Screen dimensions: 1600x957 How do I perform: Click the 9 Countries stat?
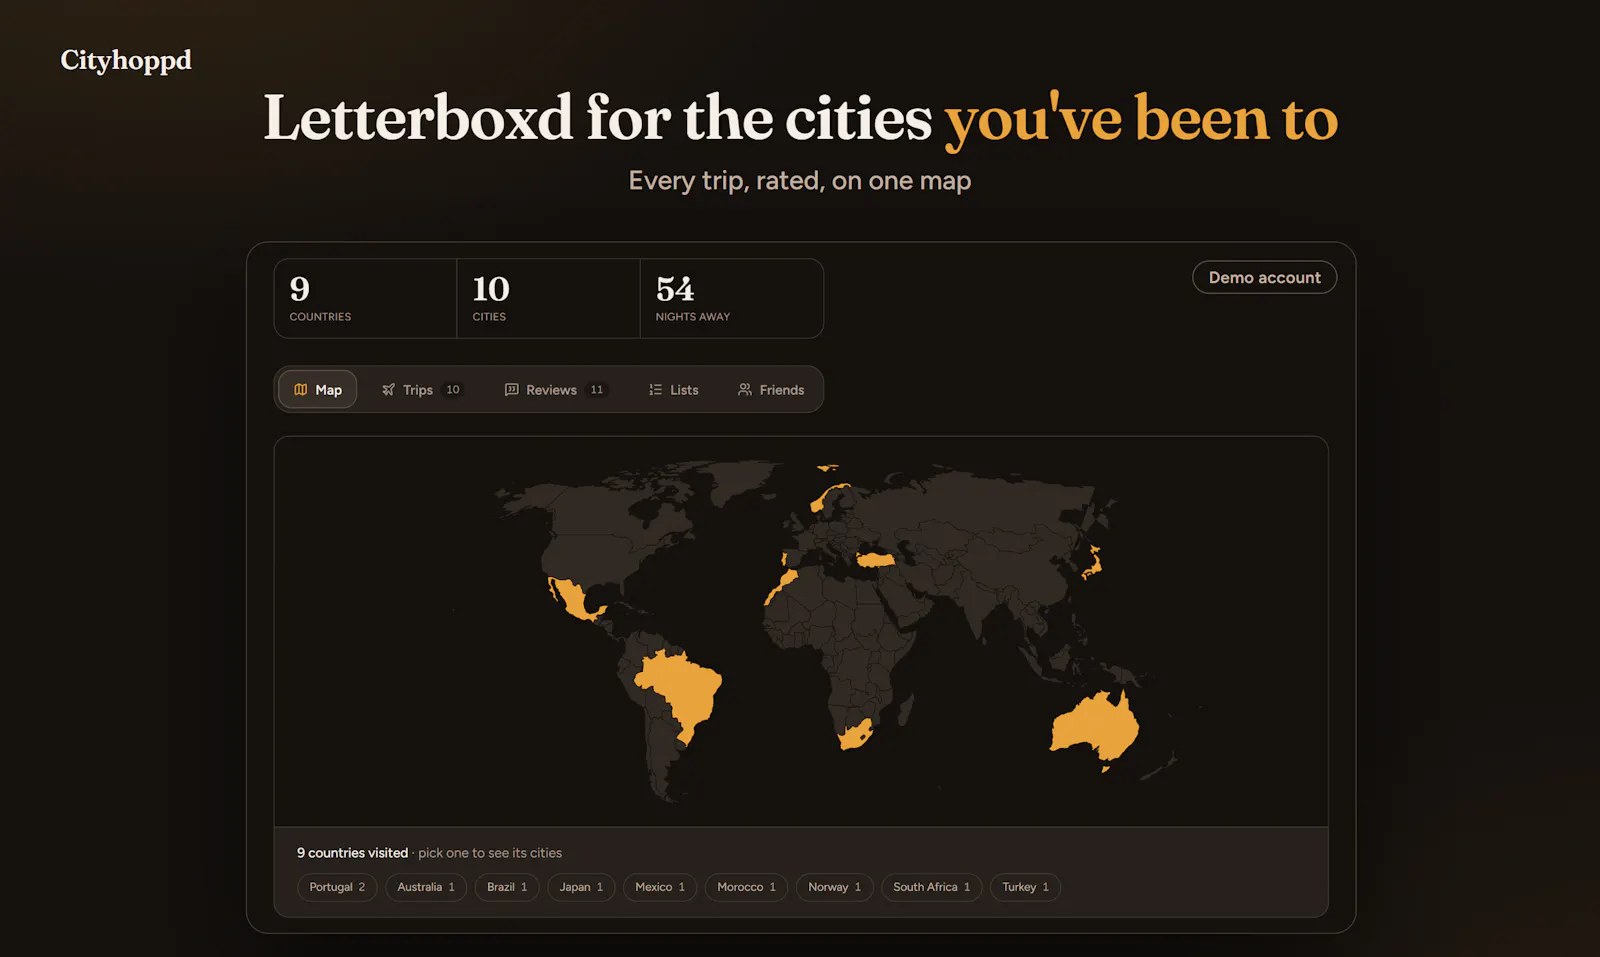point(365,299)
